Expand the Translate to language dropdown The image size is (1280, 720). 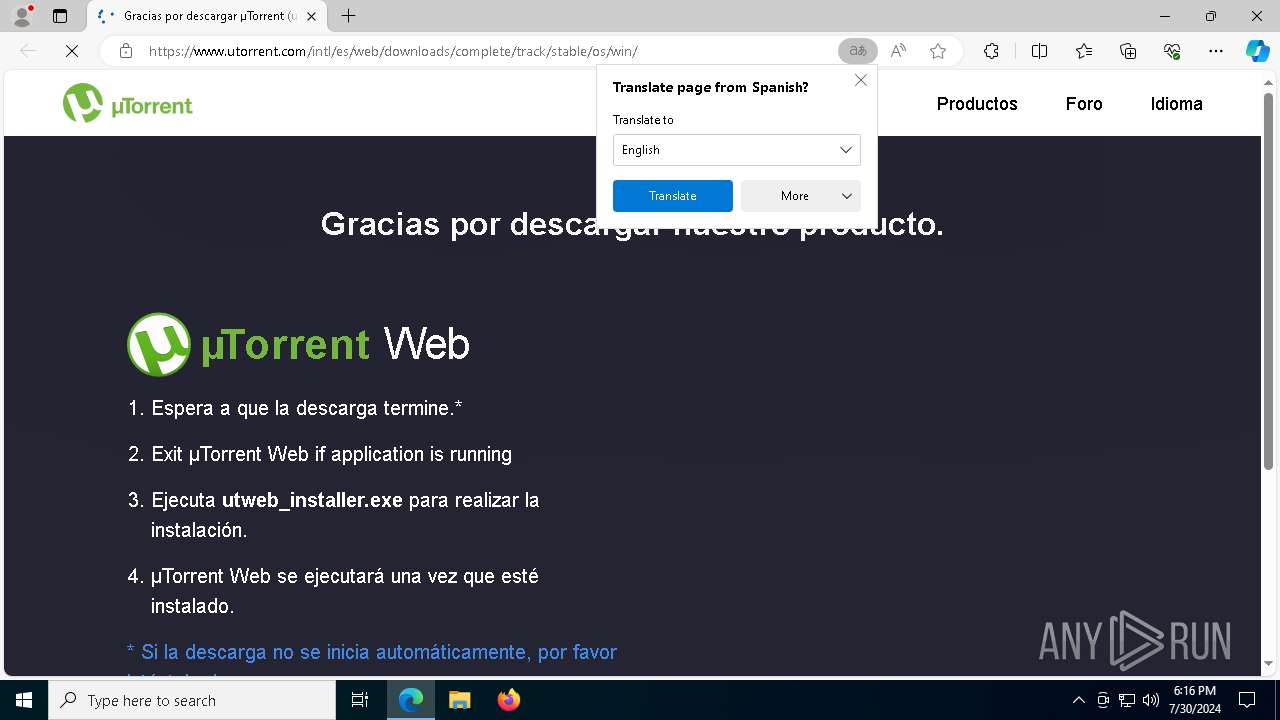[x=737, y=150]
